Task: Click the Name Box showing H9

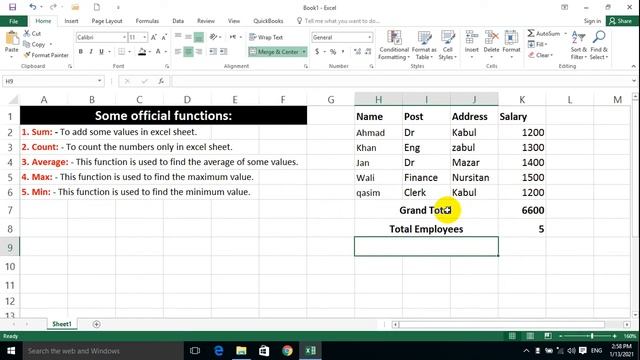Action: tap(53, 81)
